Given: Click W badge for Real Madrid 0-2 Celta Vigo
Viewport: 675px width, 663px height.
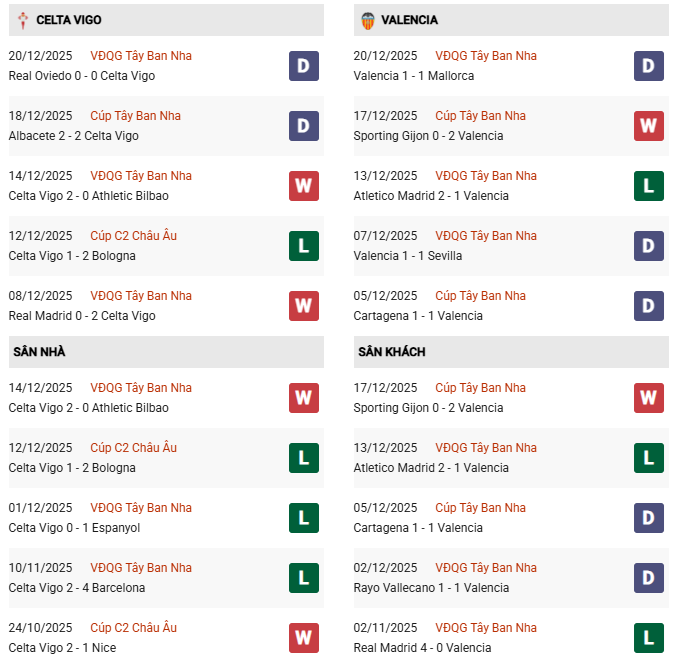Looking at the screenshot, I should coord(304,306).
